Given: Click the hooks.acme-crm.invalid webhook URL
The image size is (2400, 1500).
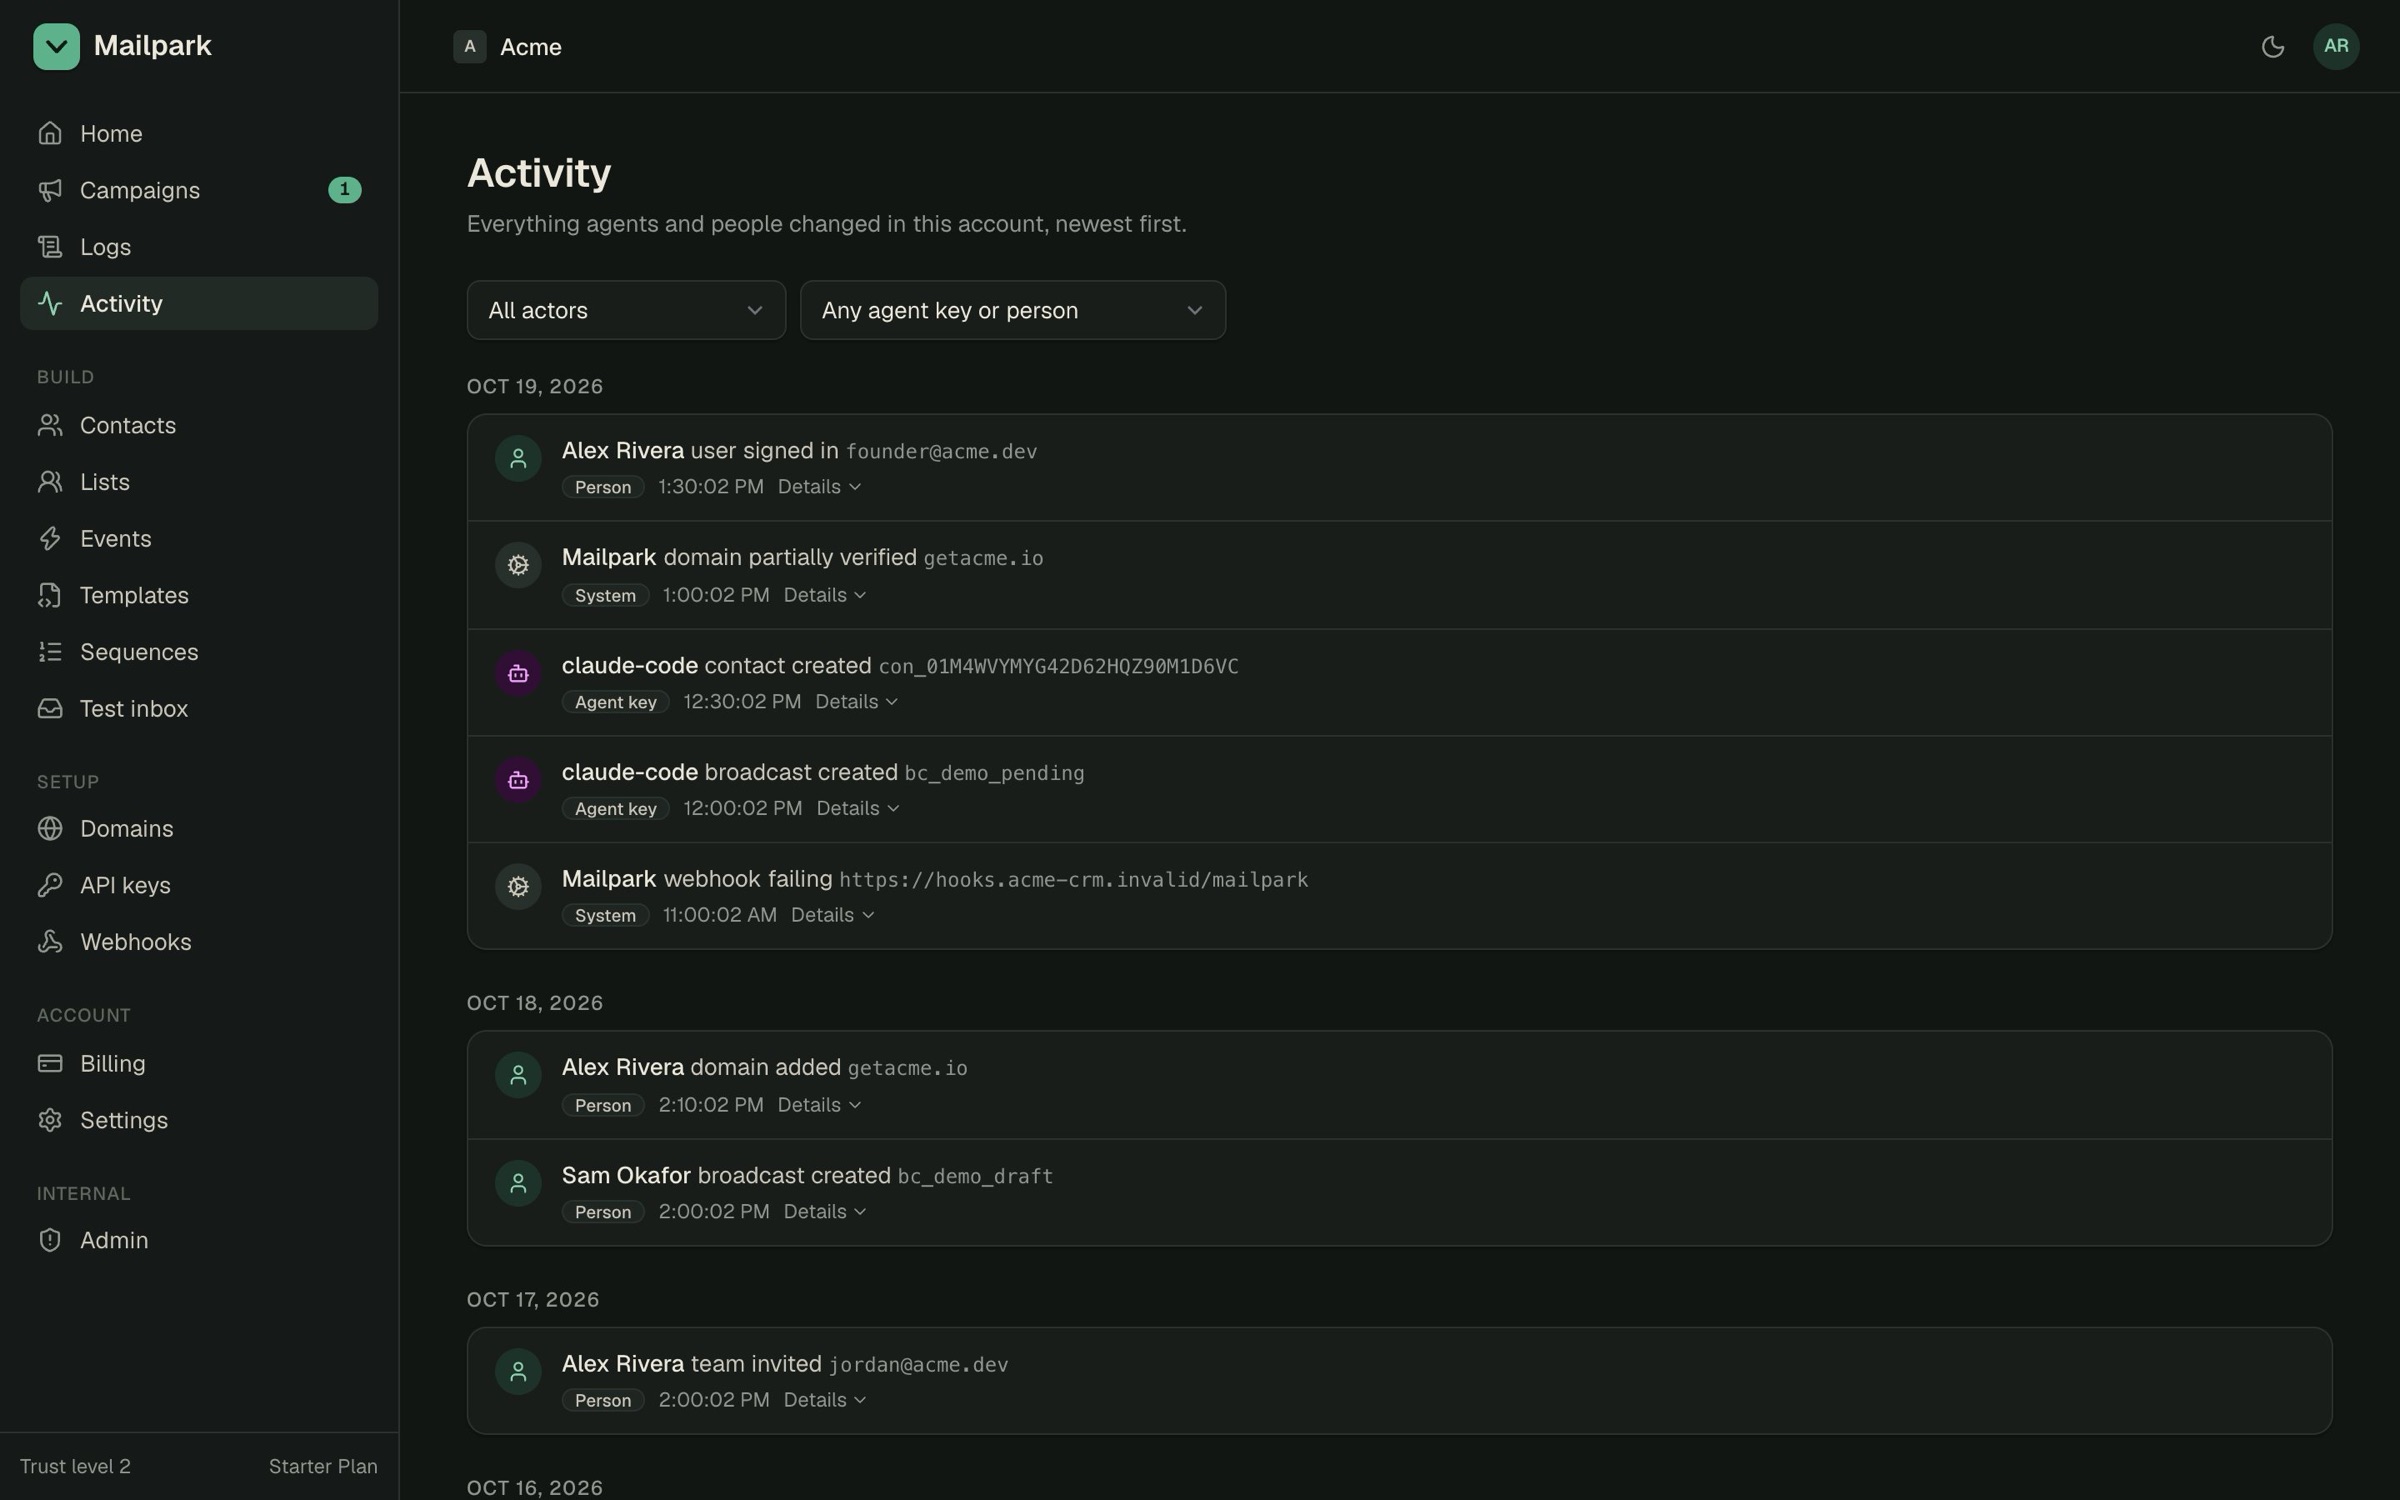Looking at the screenshot, I should (1073, 880).
